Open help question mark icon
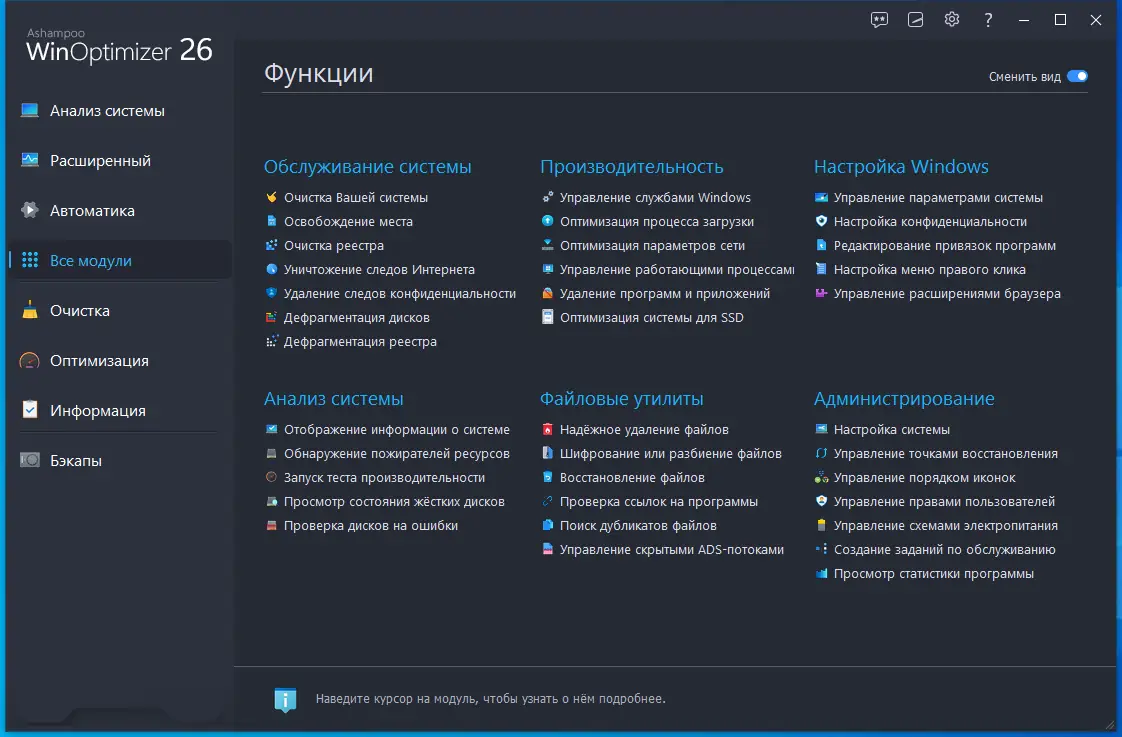This screenshot has width=1122, height=737. pos(988,20)
